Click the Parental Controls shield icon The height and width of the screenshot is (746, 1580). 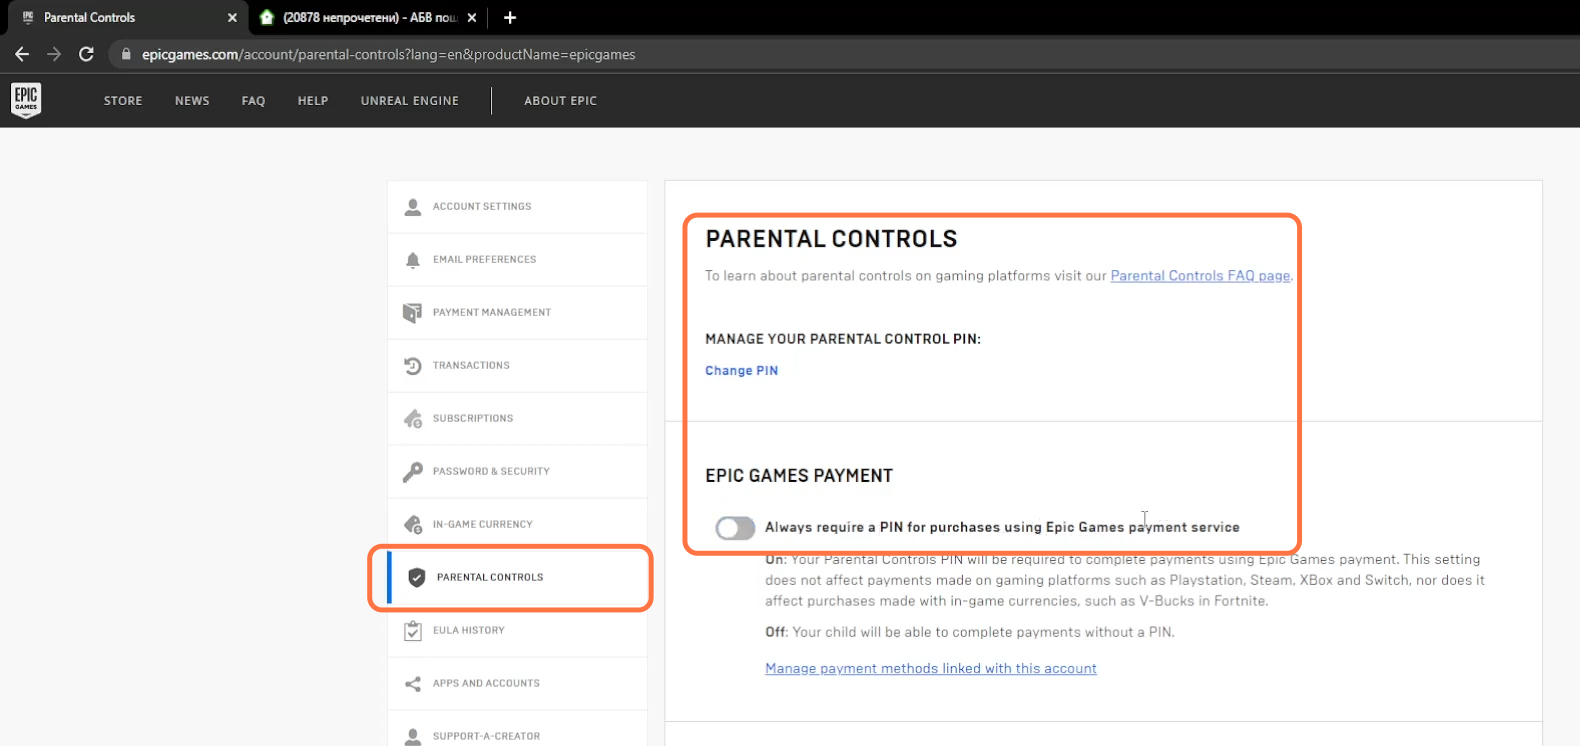click(x=417, y=577)
